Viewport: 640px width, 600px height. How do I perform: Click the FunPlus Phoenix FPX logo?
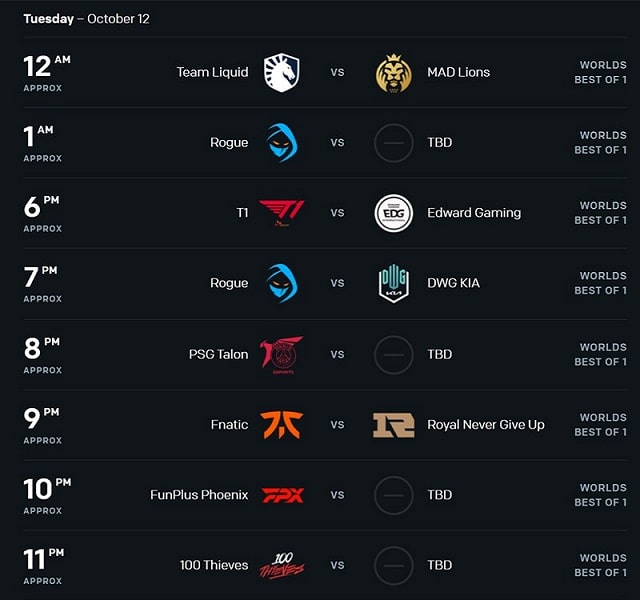282,496
